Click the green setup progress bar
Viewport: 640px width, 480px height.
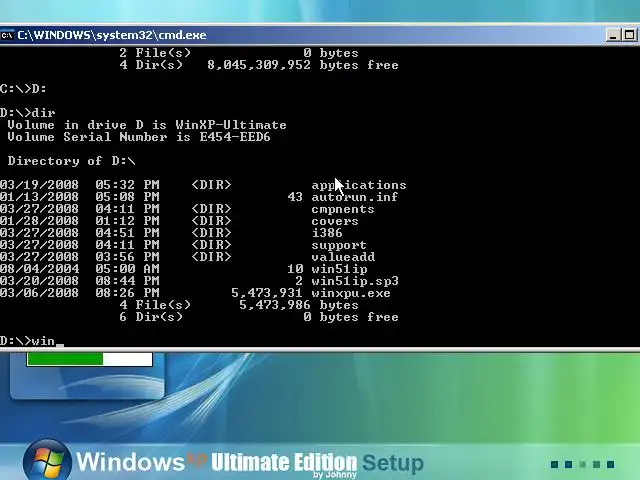[89, 359]
